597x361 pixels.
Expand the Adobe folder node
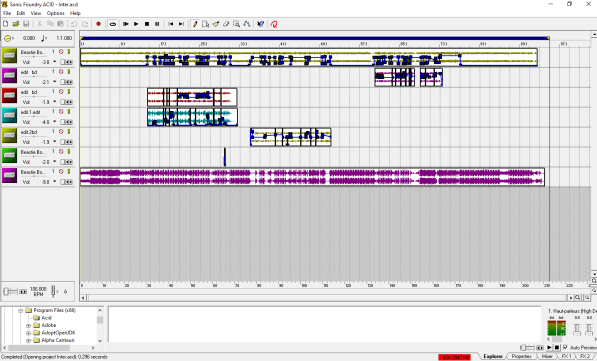(29, 326)
